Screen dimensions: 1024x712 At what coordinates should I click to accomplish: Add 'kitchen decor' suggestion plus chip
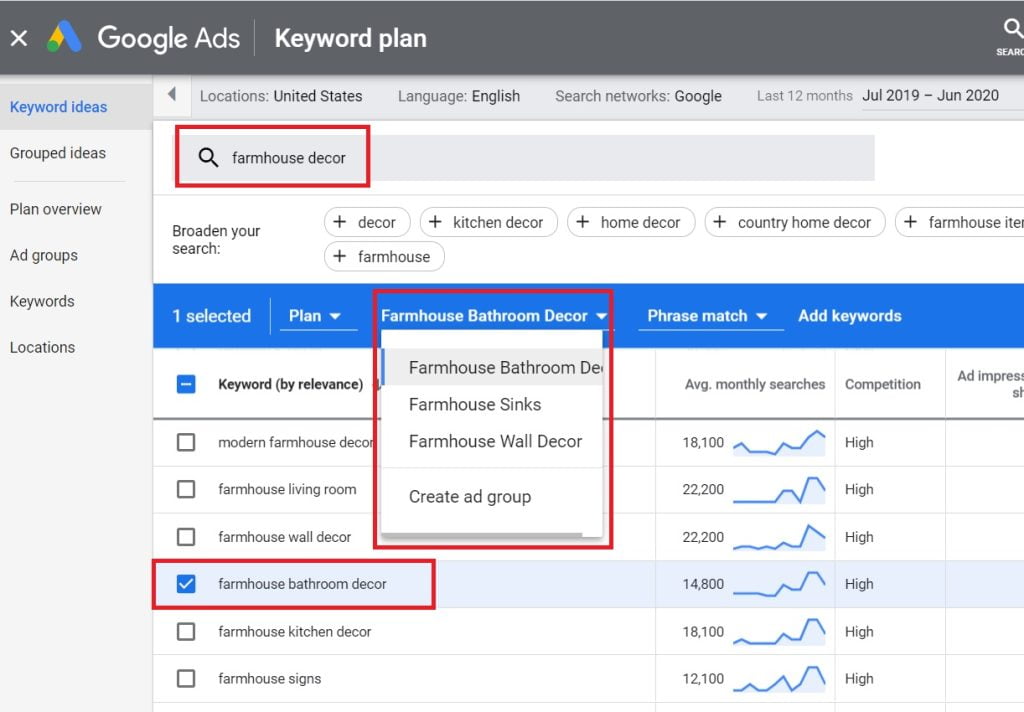point(487,222)
